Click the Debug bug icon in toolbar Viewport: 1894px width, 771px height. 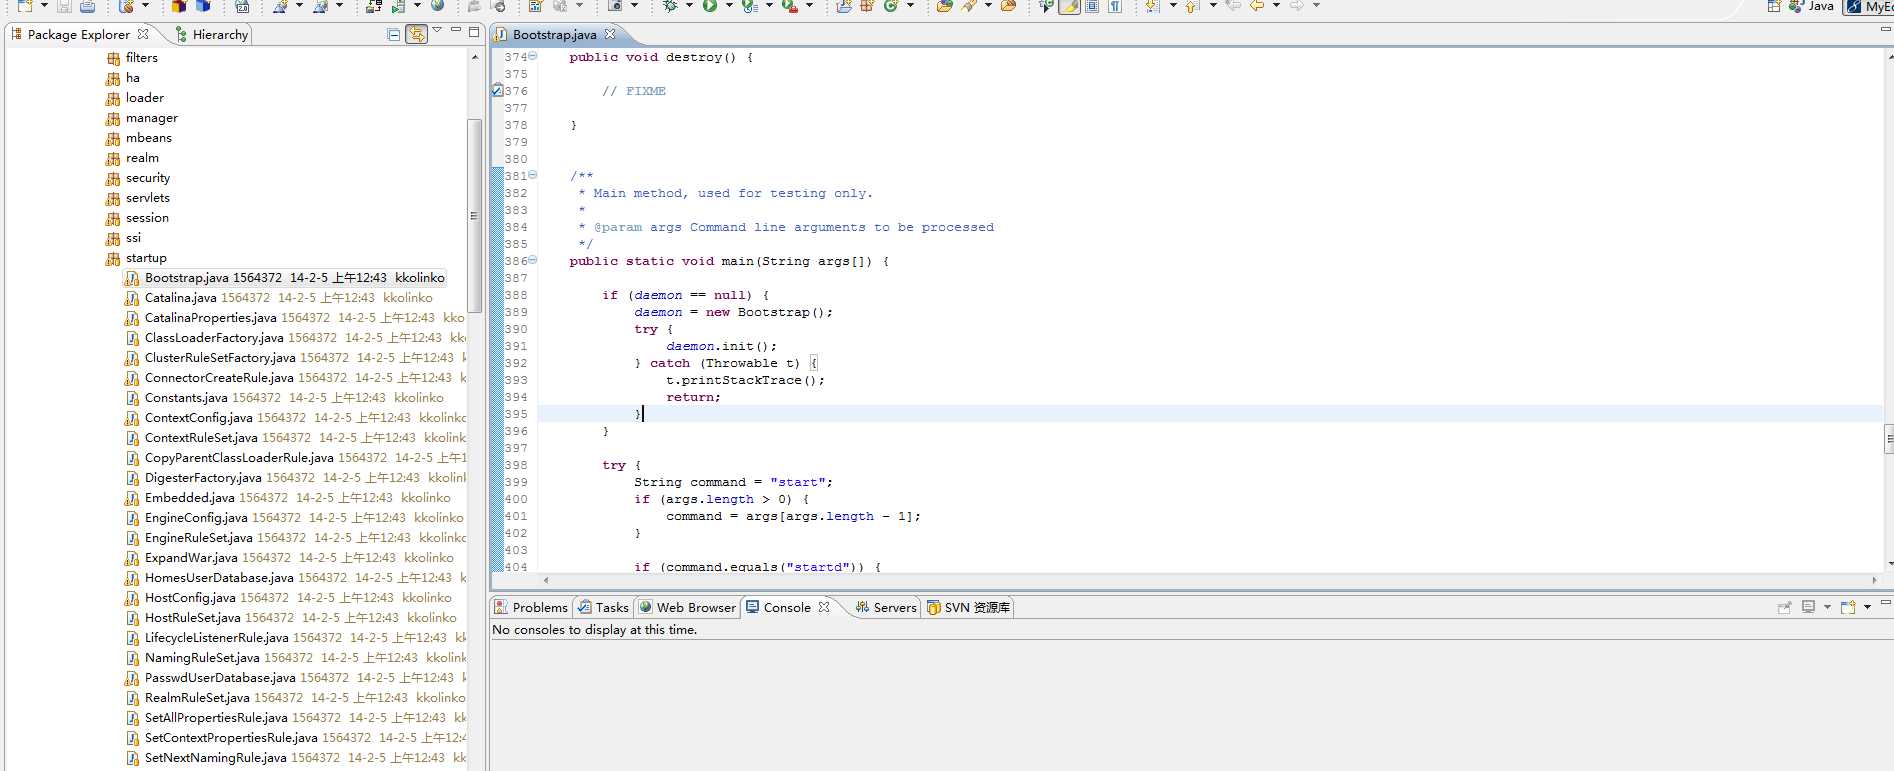pos(670,6)
